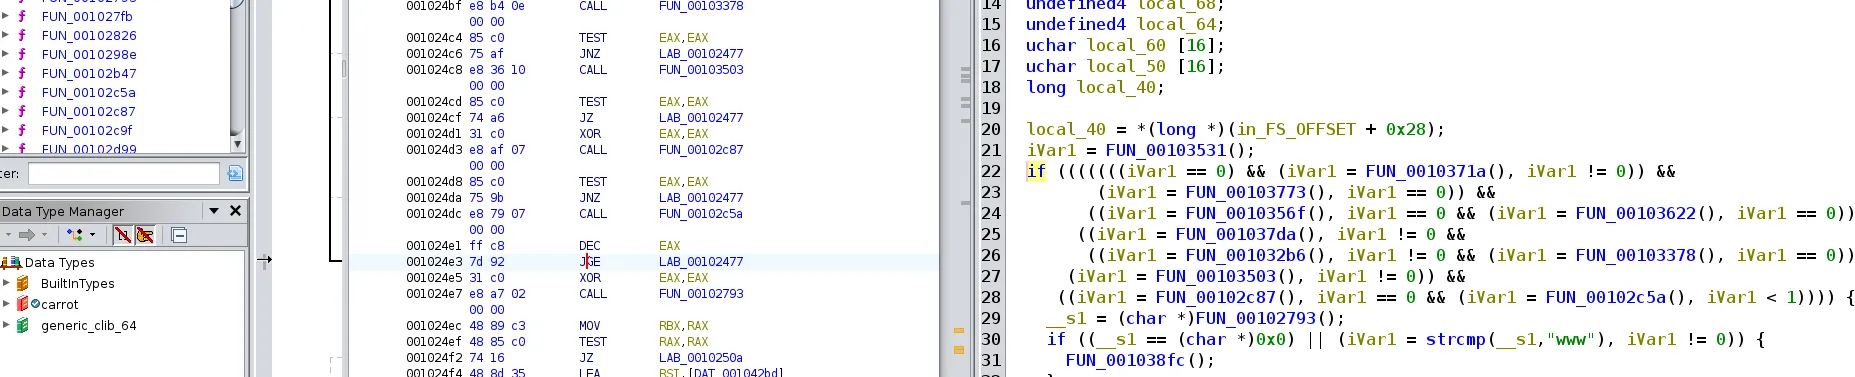Select BuiltInTypes label in Data Types

[78, 283]
